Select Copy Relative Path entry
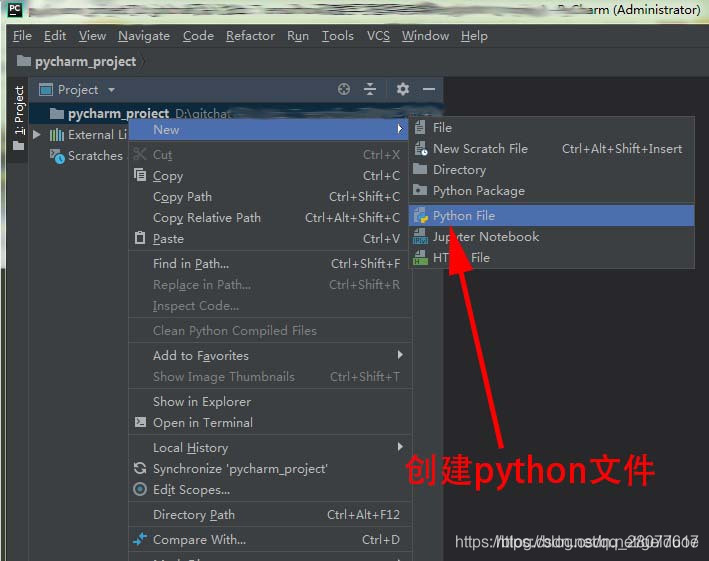Screen dimensions: 709x561 pyautogui.click(x=270, y=217)
